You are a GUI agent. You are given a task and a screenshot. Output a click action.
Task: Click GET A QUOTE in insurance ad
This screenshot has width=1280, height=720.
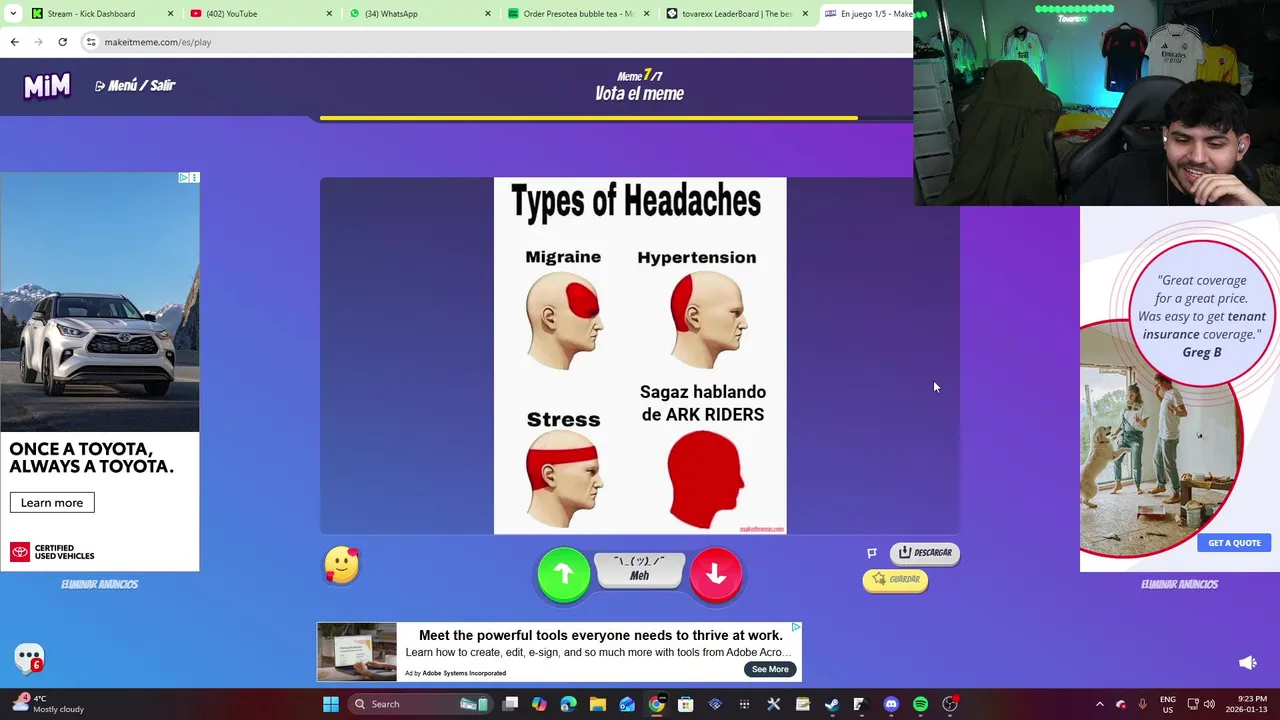point(1234,543)
